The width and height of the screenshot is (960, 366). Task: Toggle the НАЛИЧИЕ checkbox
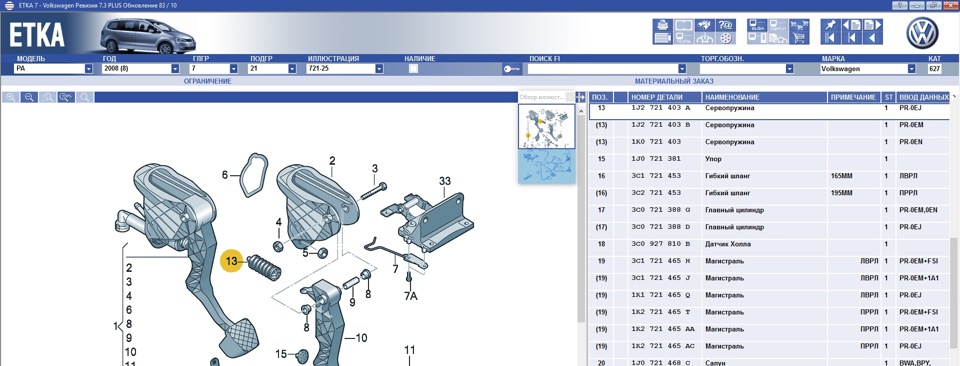414,69
